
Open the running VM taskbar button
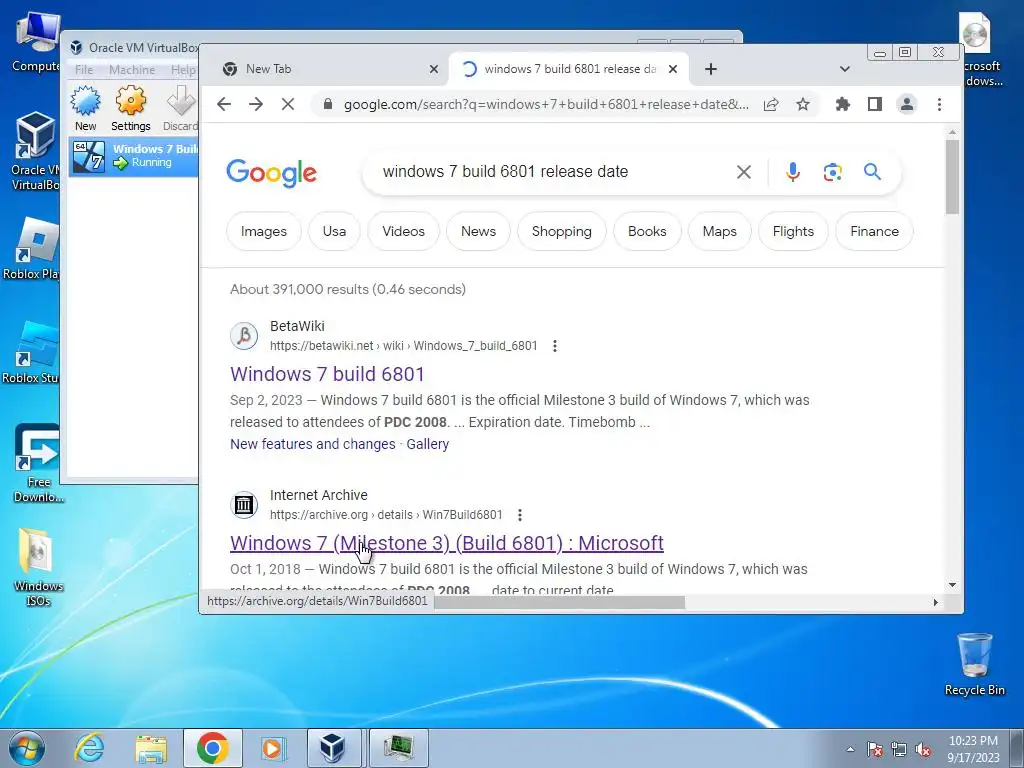399,748
